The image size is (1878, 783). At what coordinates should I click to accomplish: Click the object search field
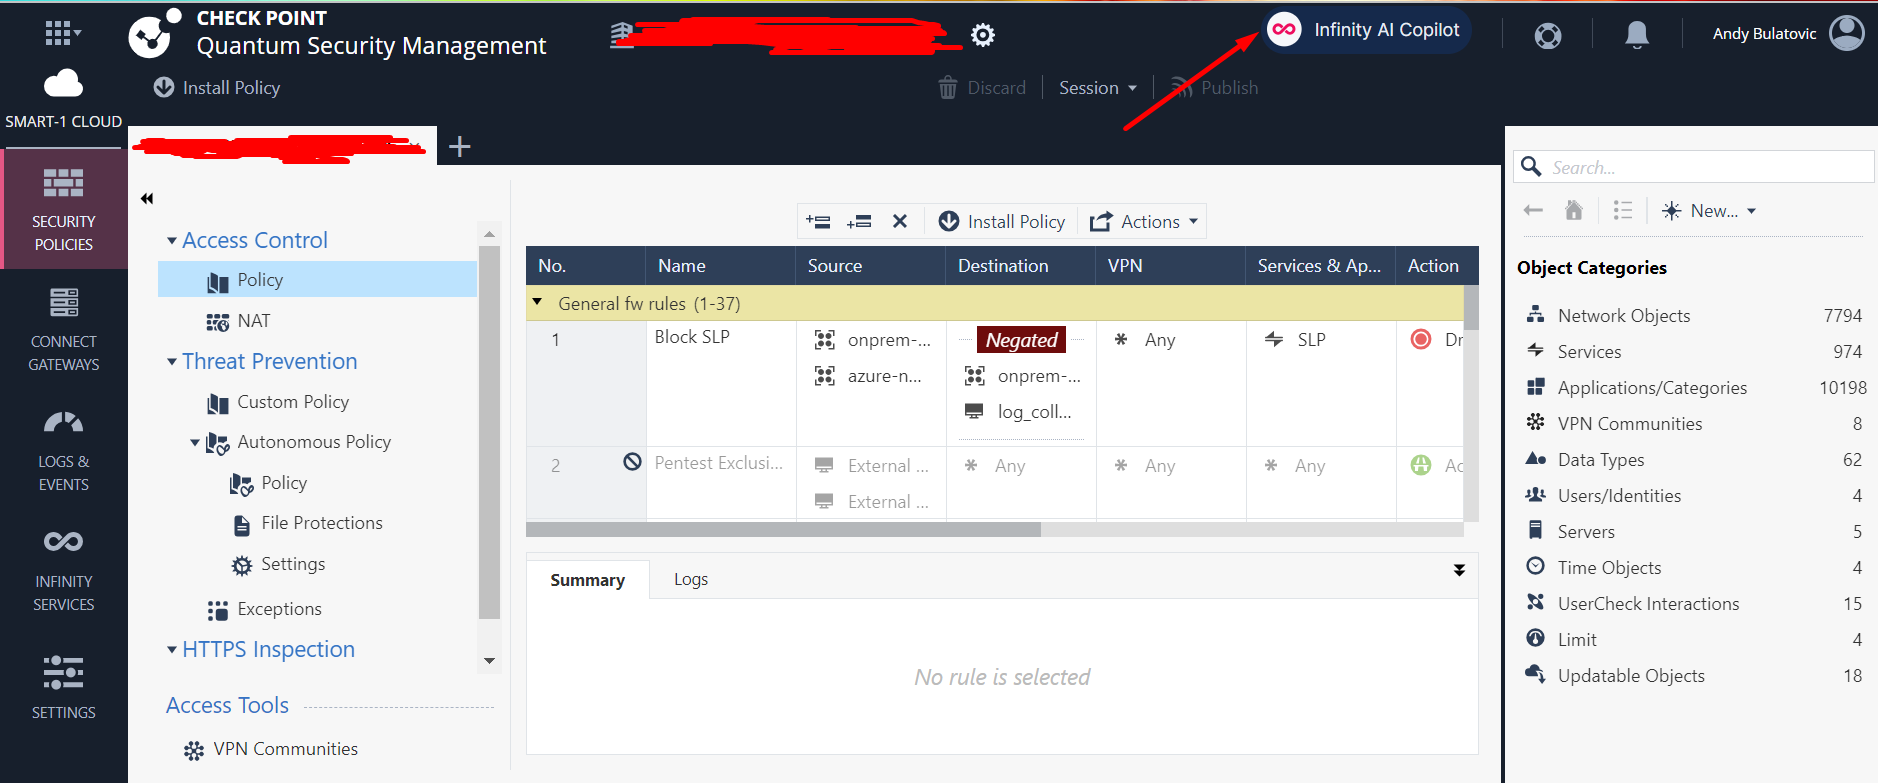pos(1694,167)
